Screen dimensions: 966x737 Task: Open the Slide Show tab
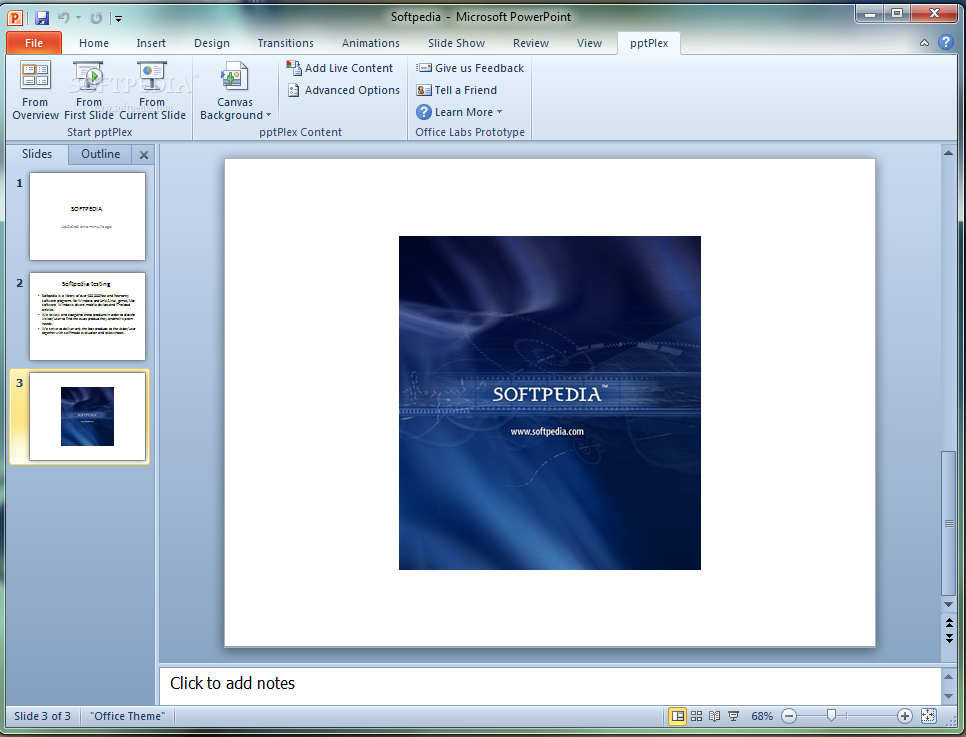(456, 43)
